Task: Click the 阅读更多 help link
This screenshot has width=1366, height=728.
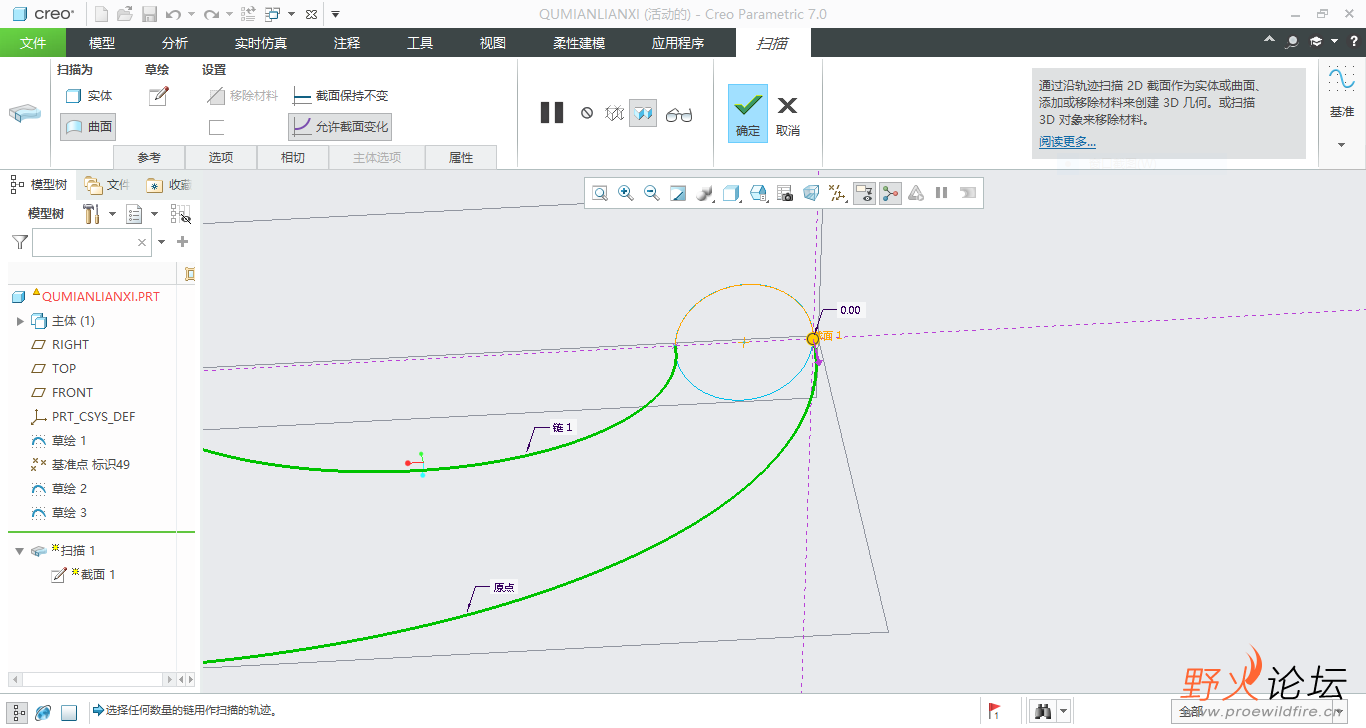Action: point(1067,142)
